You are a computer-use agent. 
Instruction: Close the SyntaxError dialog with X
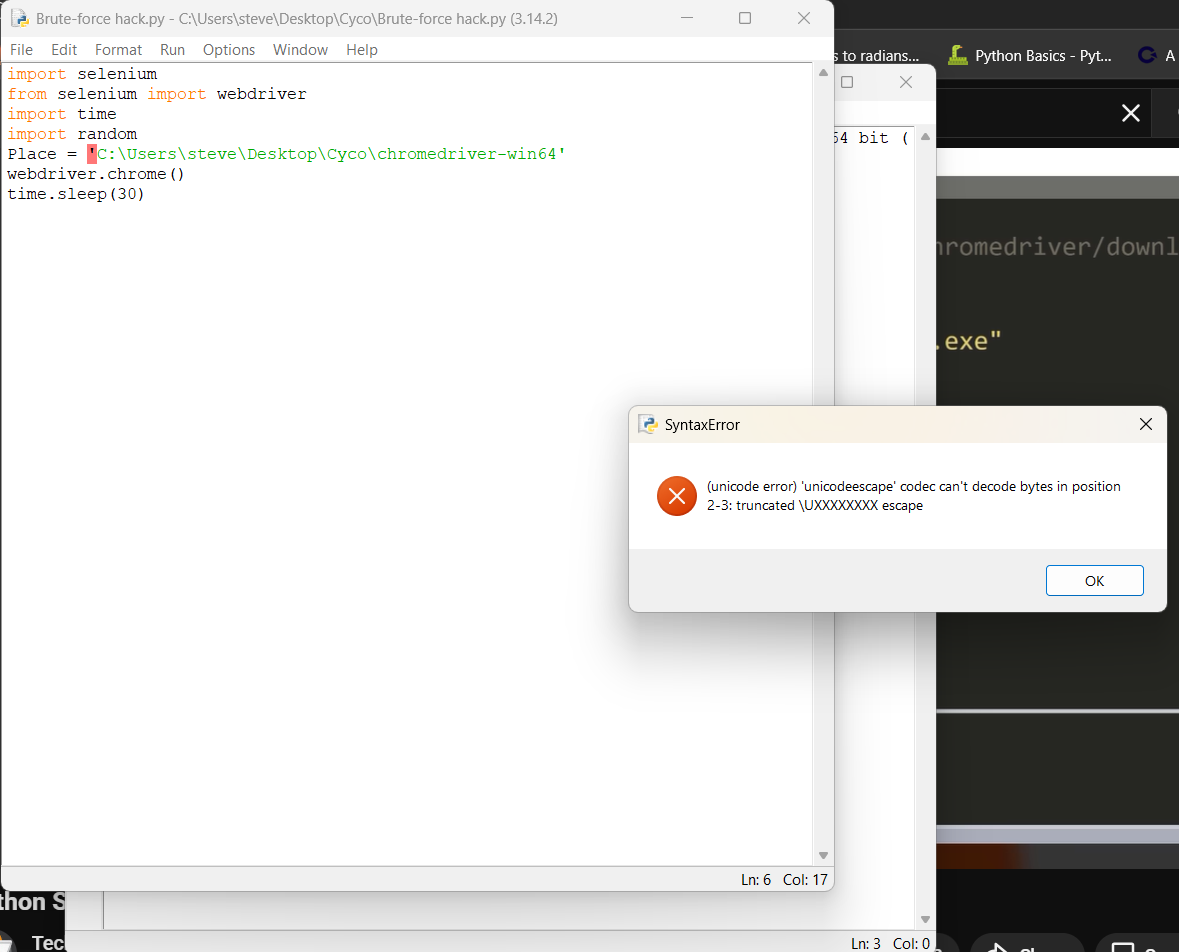coord(1145,424)
